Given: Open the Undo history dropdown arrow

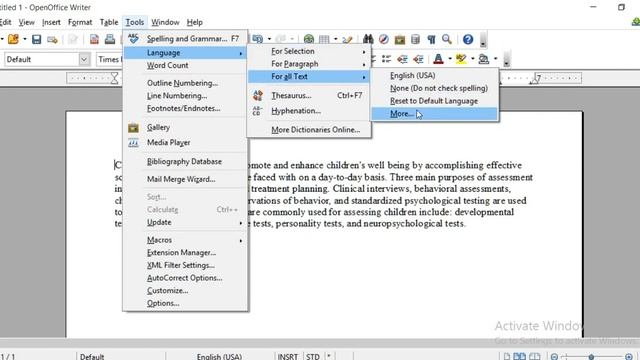Looking at the screenshot, I should pyautogui.click(x=269, y=39).
